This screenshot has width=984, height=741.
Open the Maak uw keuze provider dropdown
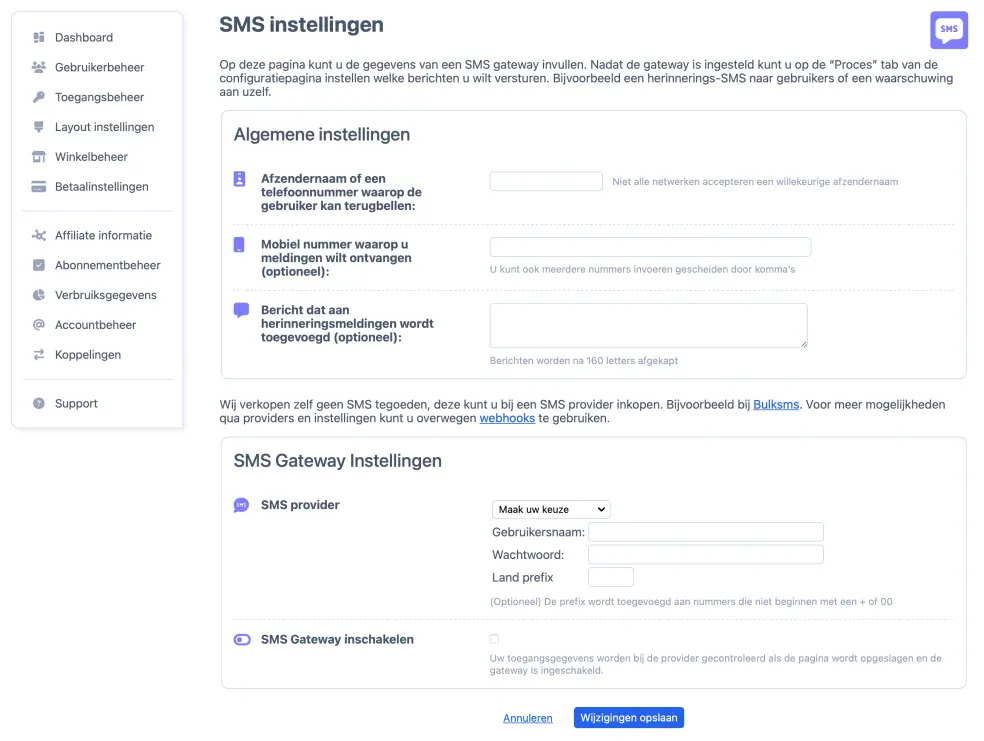point(550,509)
